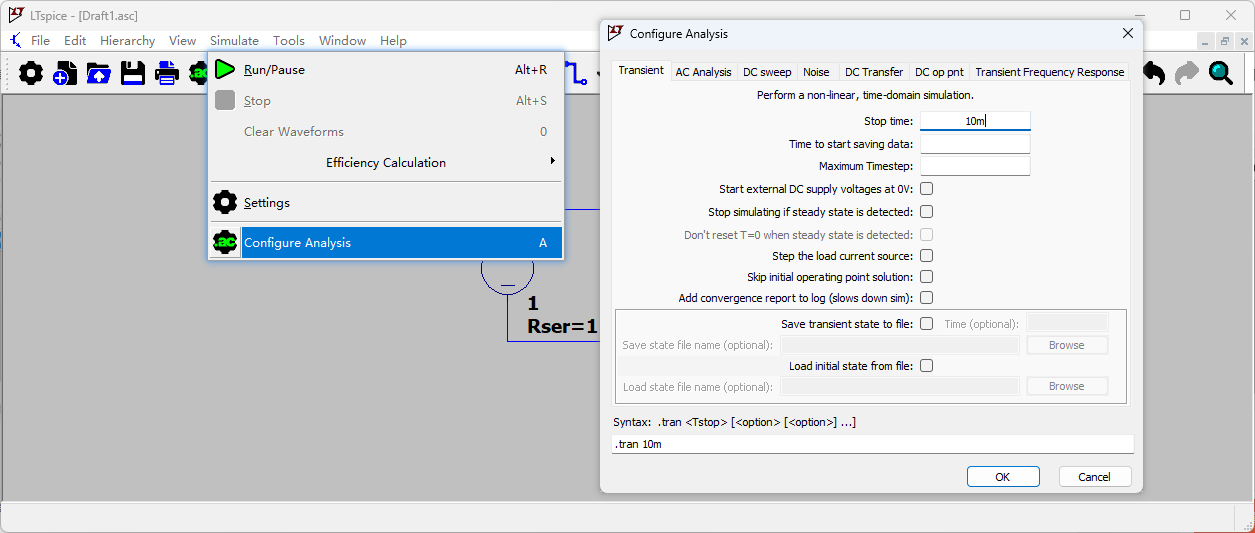This screenshot has height=533, width=1255.
Task: Switch to the Transient tab
Action: [641, 70]
